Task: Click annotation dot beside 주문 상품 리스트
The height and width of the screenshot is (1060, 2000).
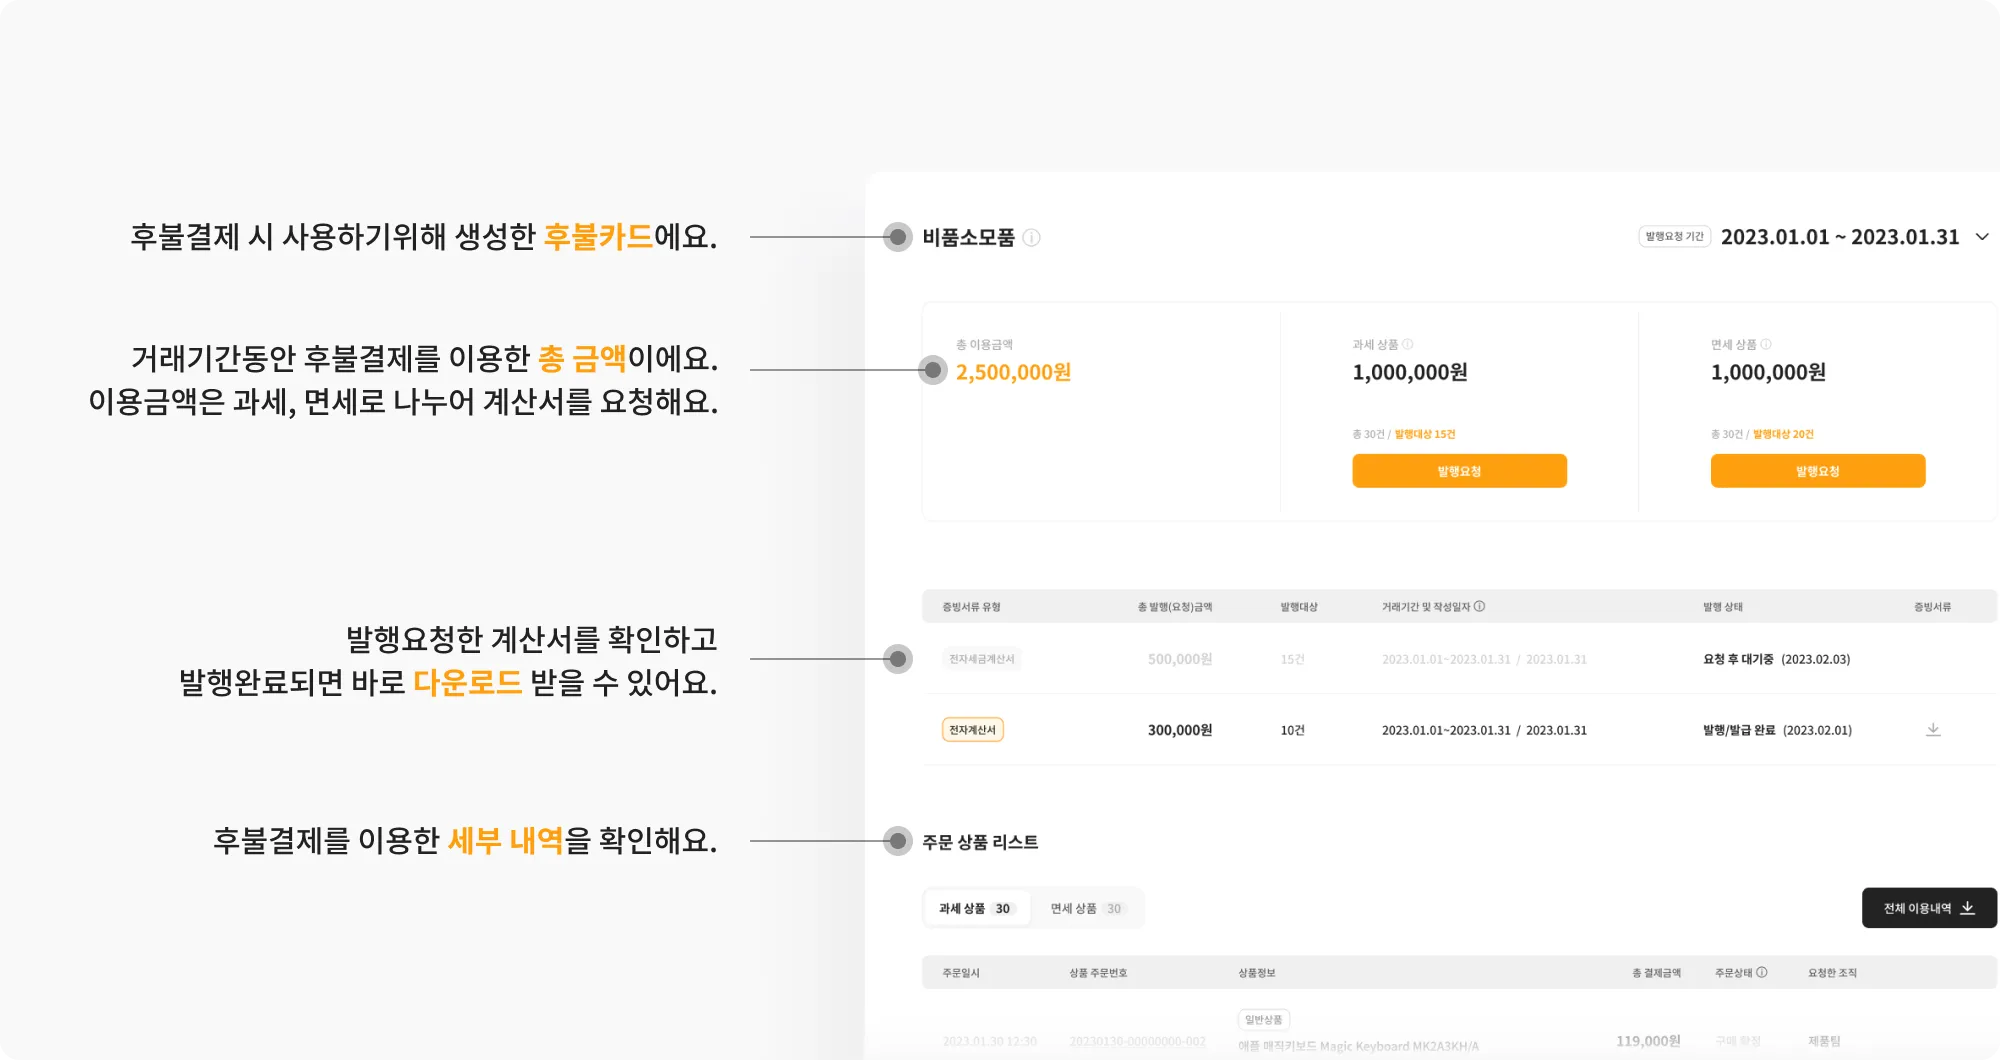Action: pos(898,841)
